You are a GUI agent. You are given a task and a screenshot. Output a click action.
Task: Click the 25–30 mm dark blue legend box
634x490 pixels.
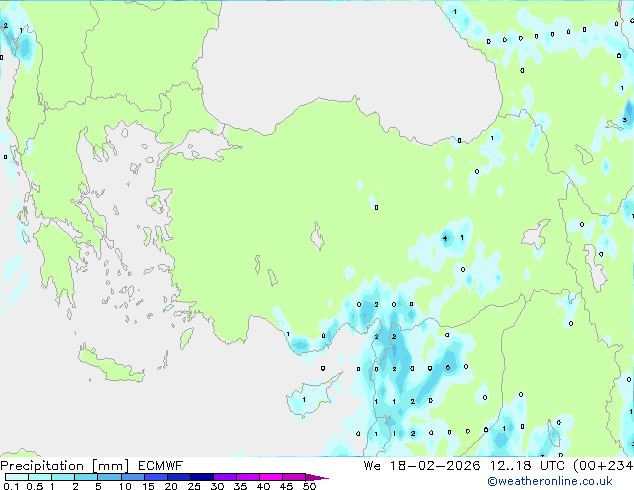(201, 477)
